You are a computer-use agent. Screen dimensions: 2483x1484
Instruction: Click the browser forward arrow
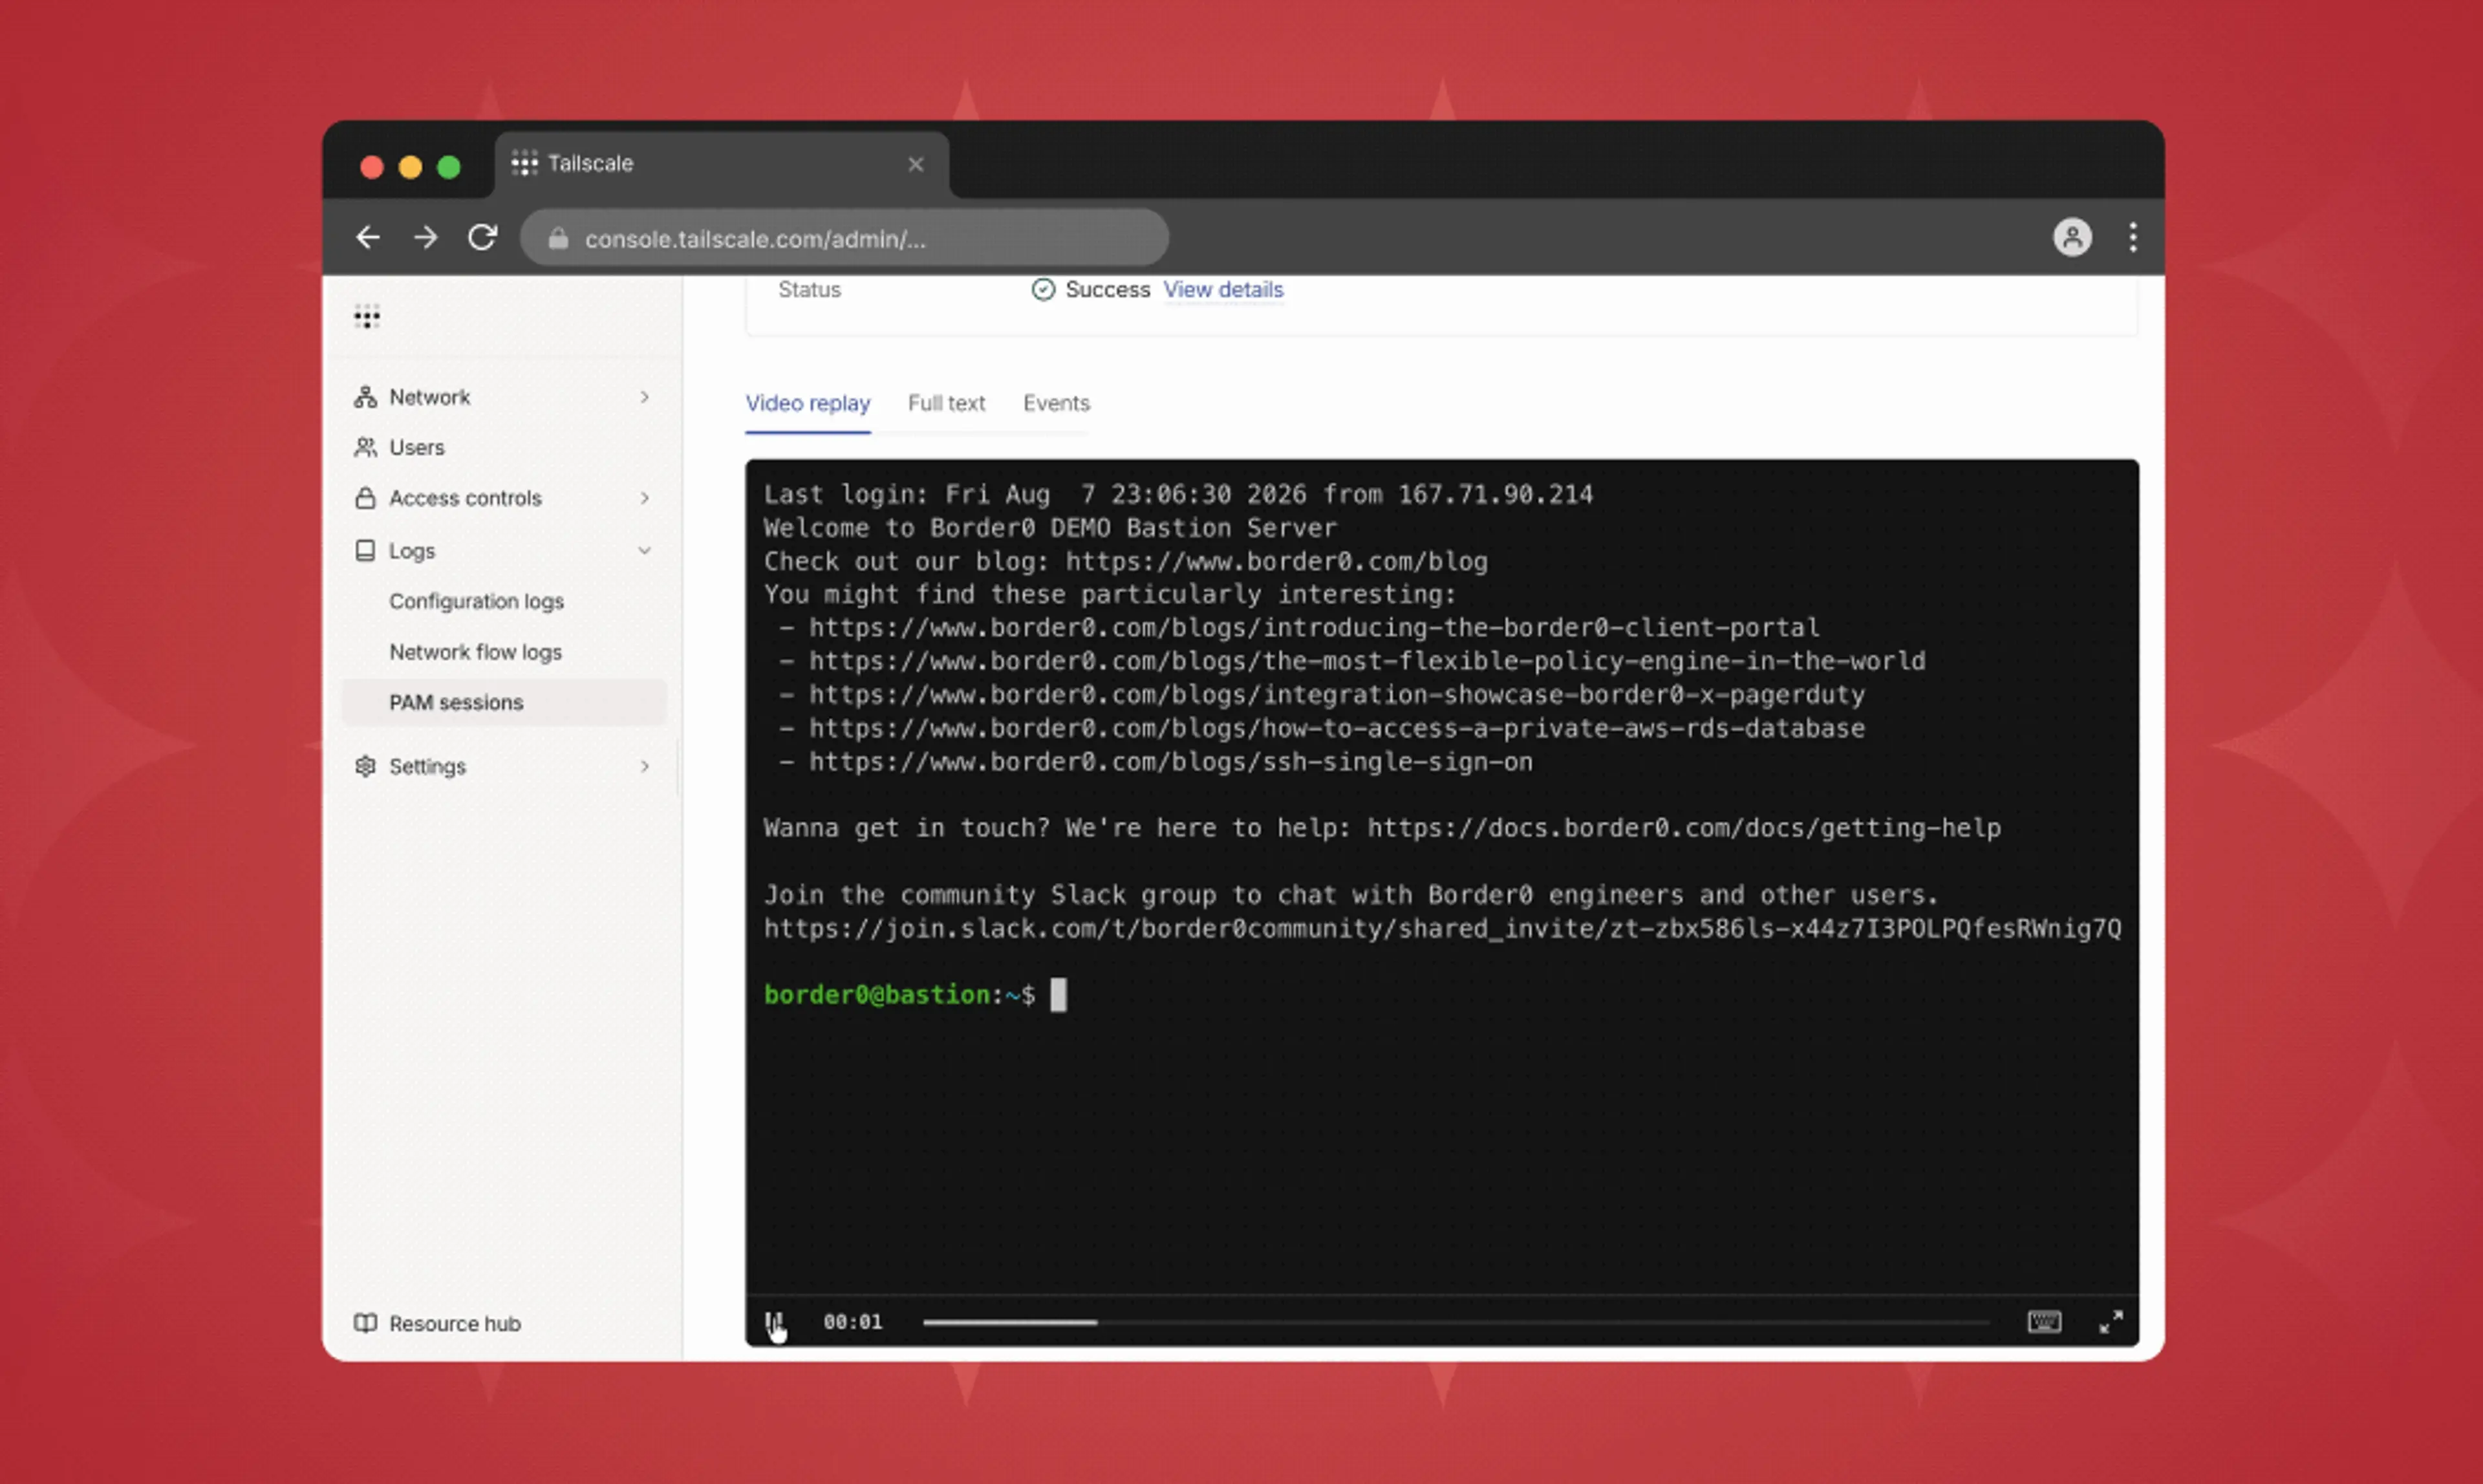pyautogui.click(x=426, y=237)
